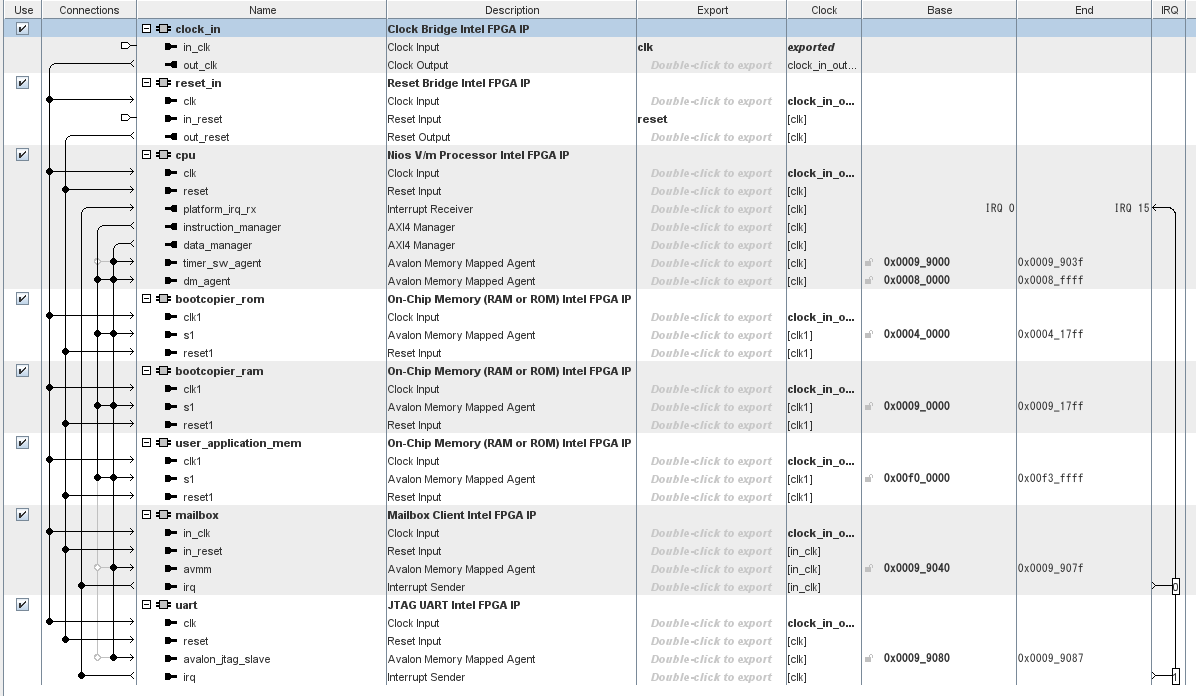
Task: Collapse the cpu component
Action: point(146,155)
